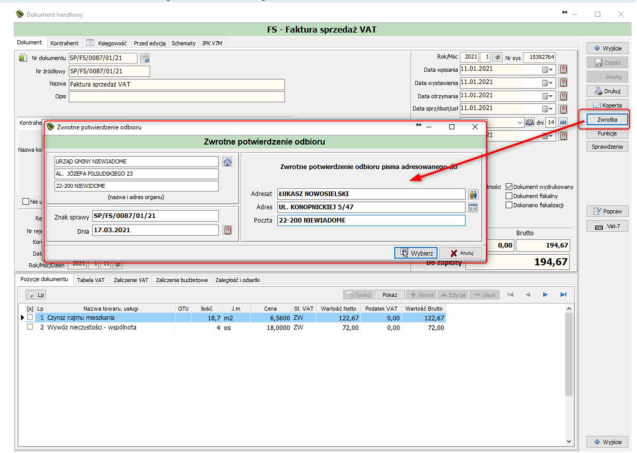Click calendar icon beside Data wpisania
Image resolution: width=637 pixels, height=453 pixels.
pos(563,69)
